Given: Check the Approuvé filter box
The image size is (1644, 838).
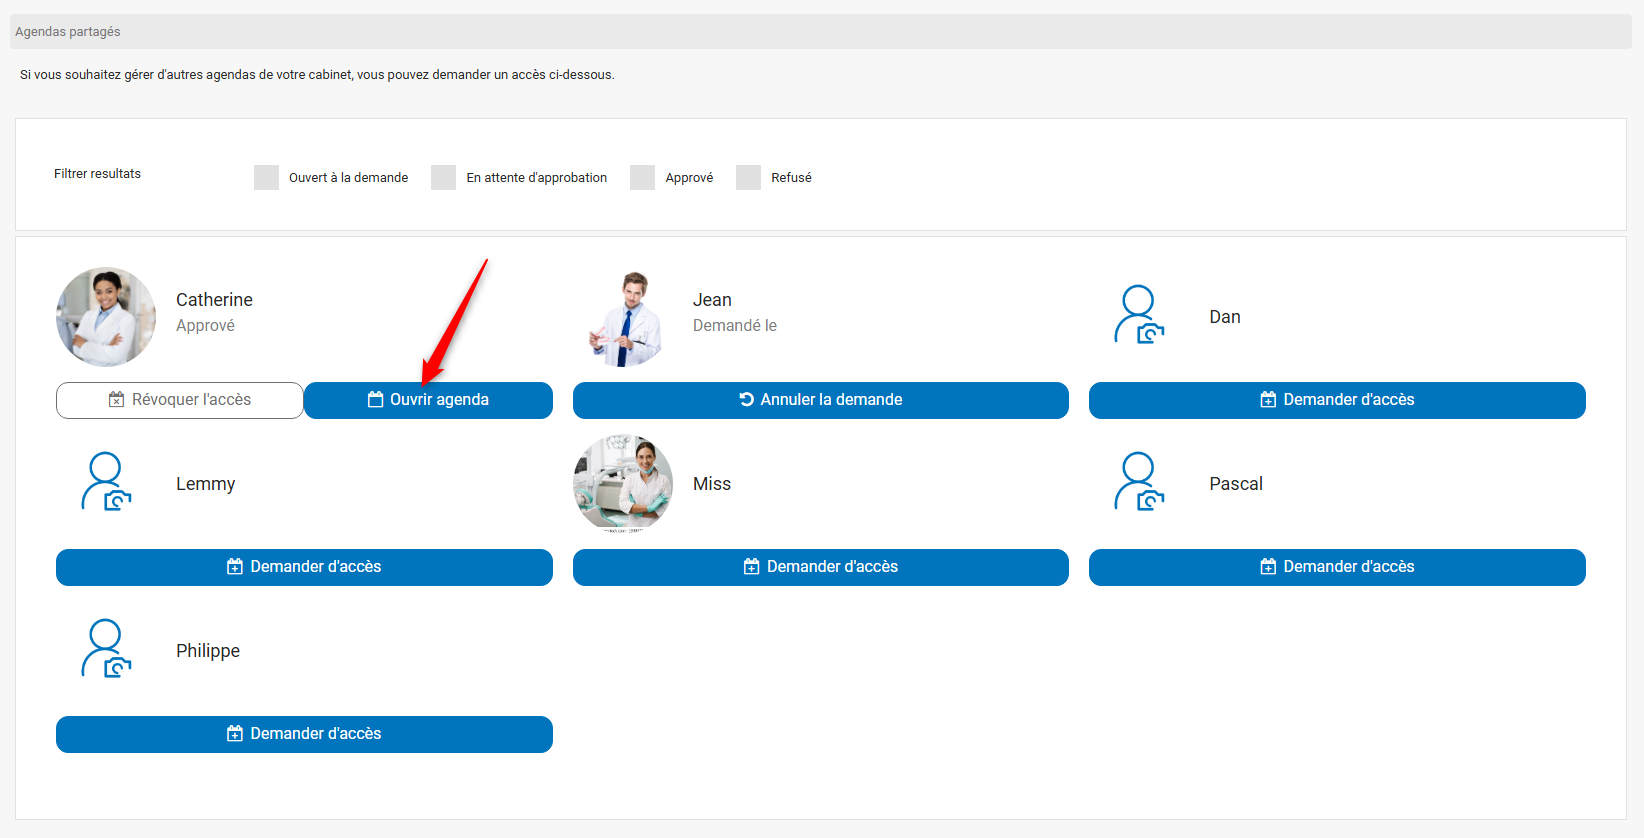Looking at the screenshot, I should 642,178.
